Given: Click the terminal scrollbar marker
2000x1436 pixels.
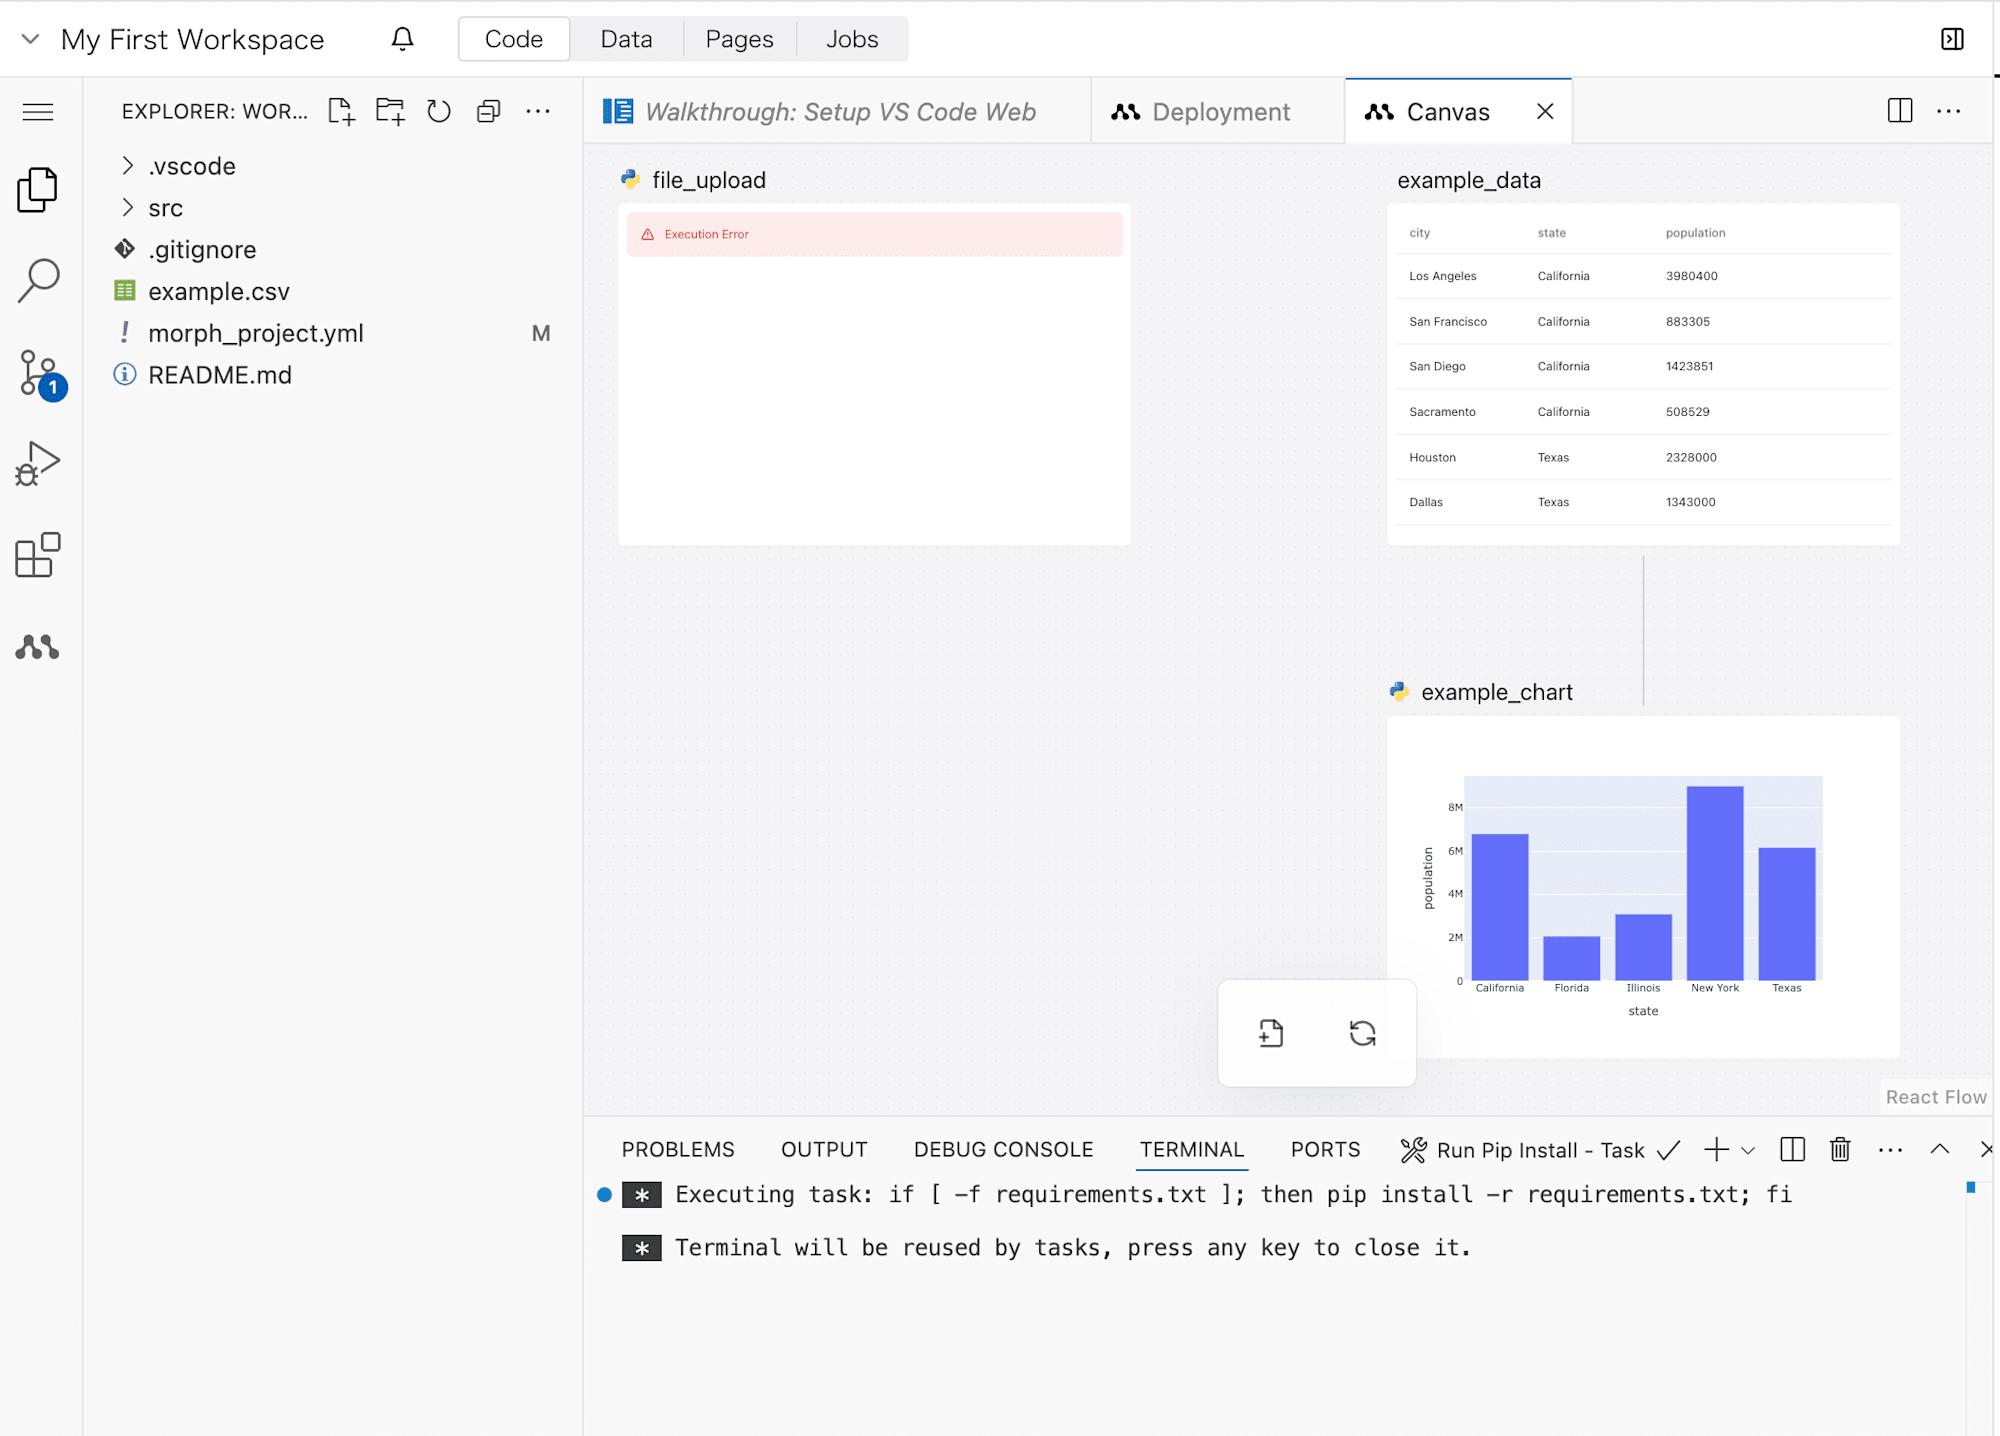Looking at the screenshot, I should click(1971, 1187).
